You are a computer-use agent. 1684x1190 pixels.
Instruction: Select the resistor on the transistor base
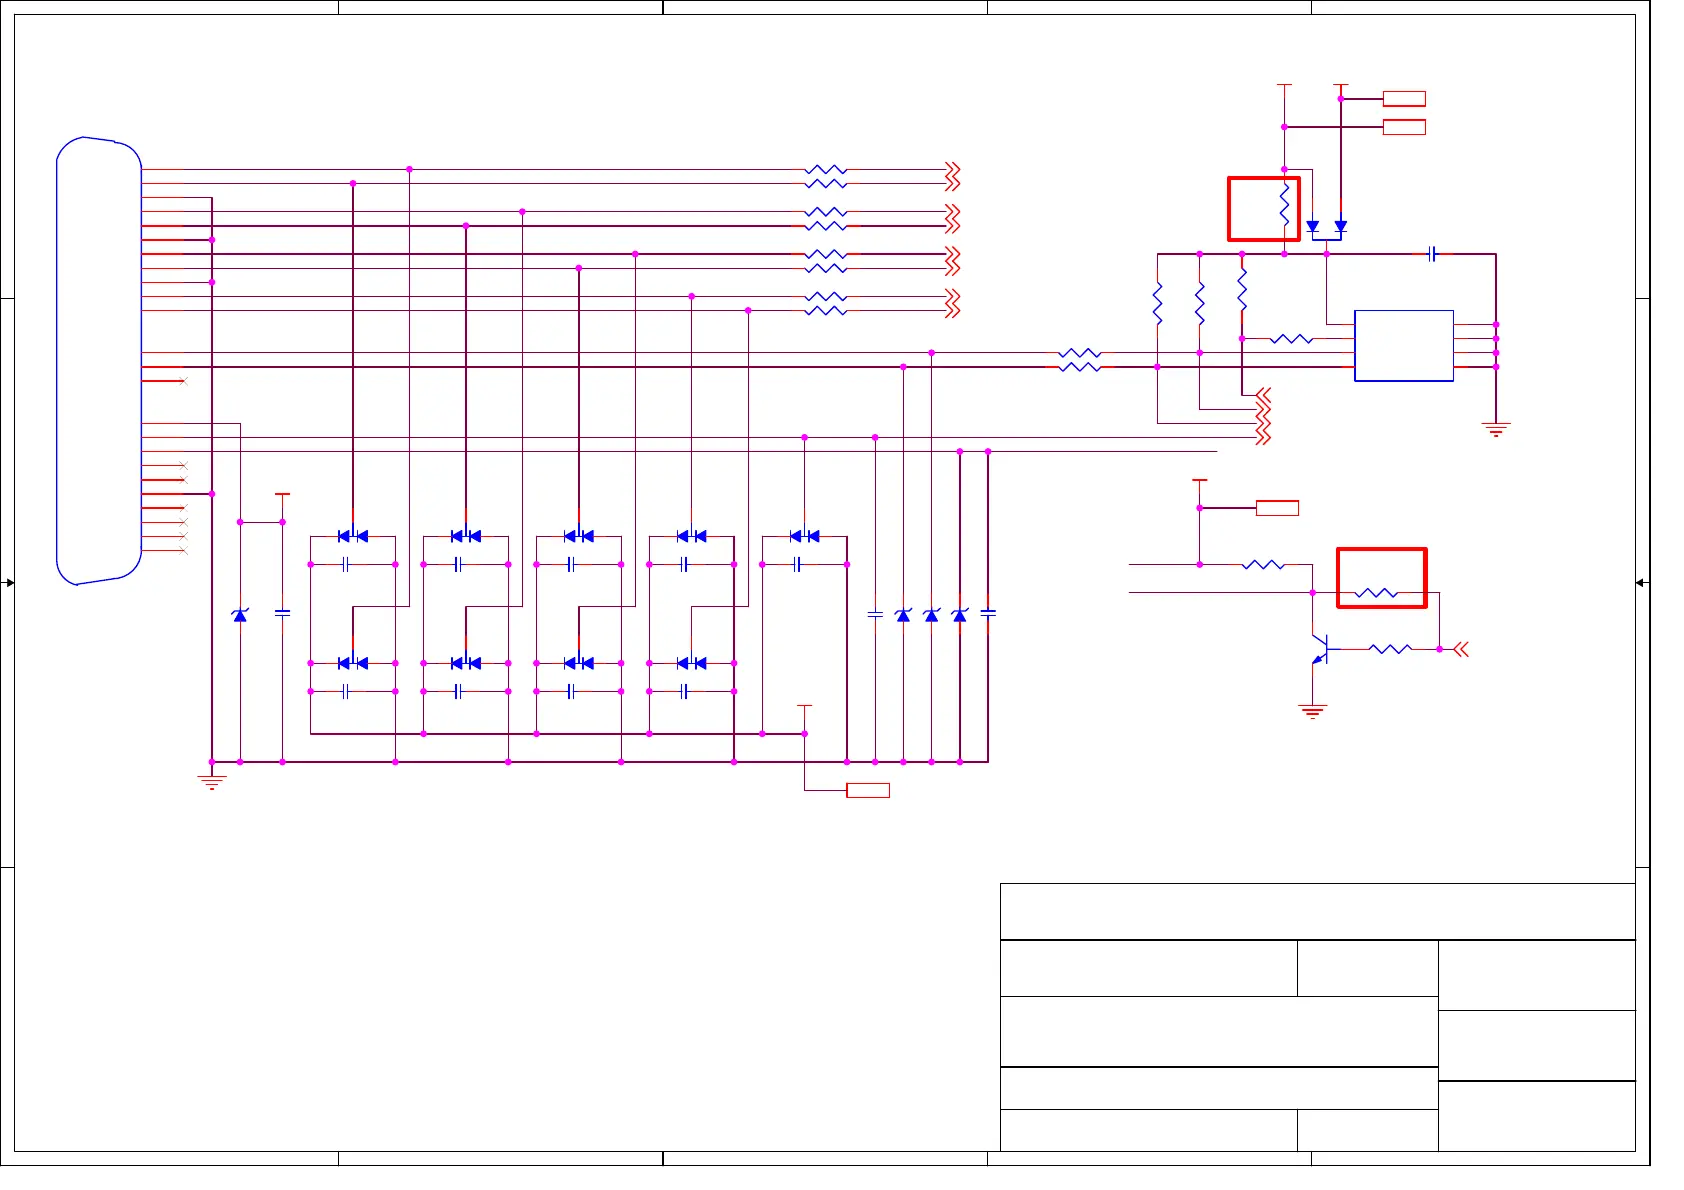pyautogui.click(x=1389, y=650)
